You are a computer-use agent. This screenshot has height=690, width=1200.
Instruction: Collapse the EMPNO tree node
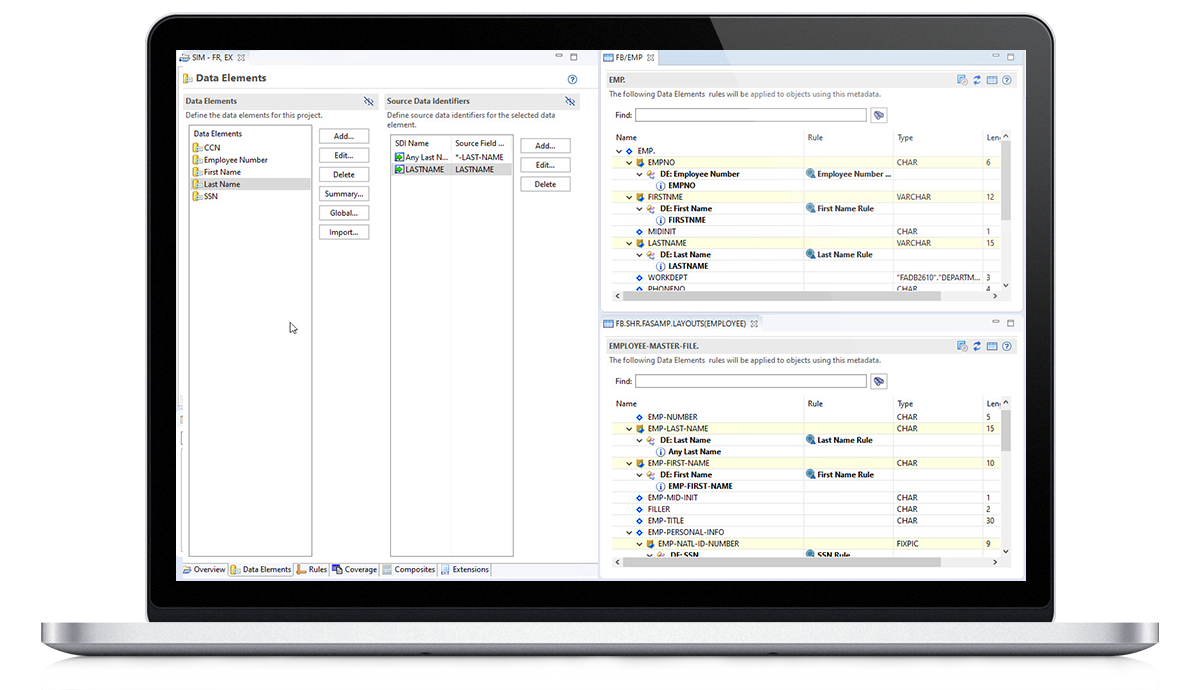629,162
